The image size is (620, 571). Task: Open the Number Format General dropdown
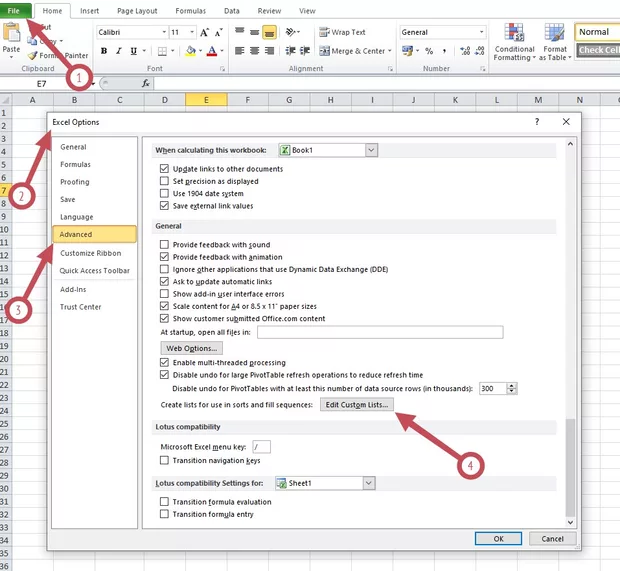481,32
